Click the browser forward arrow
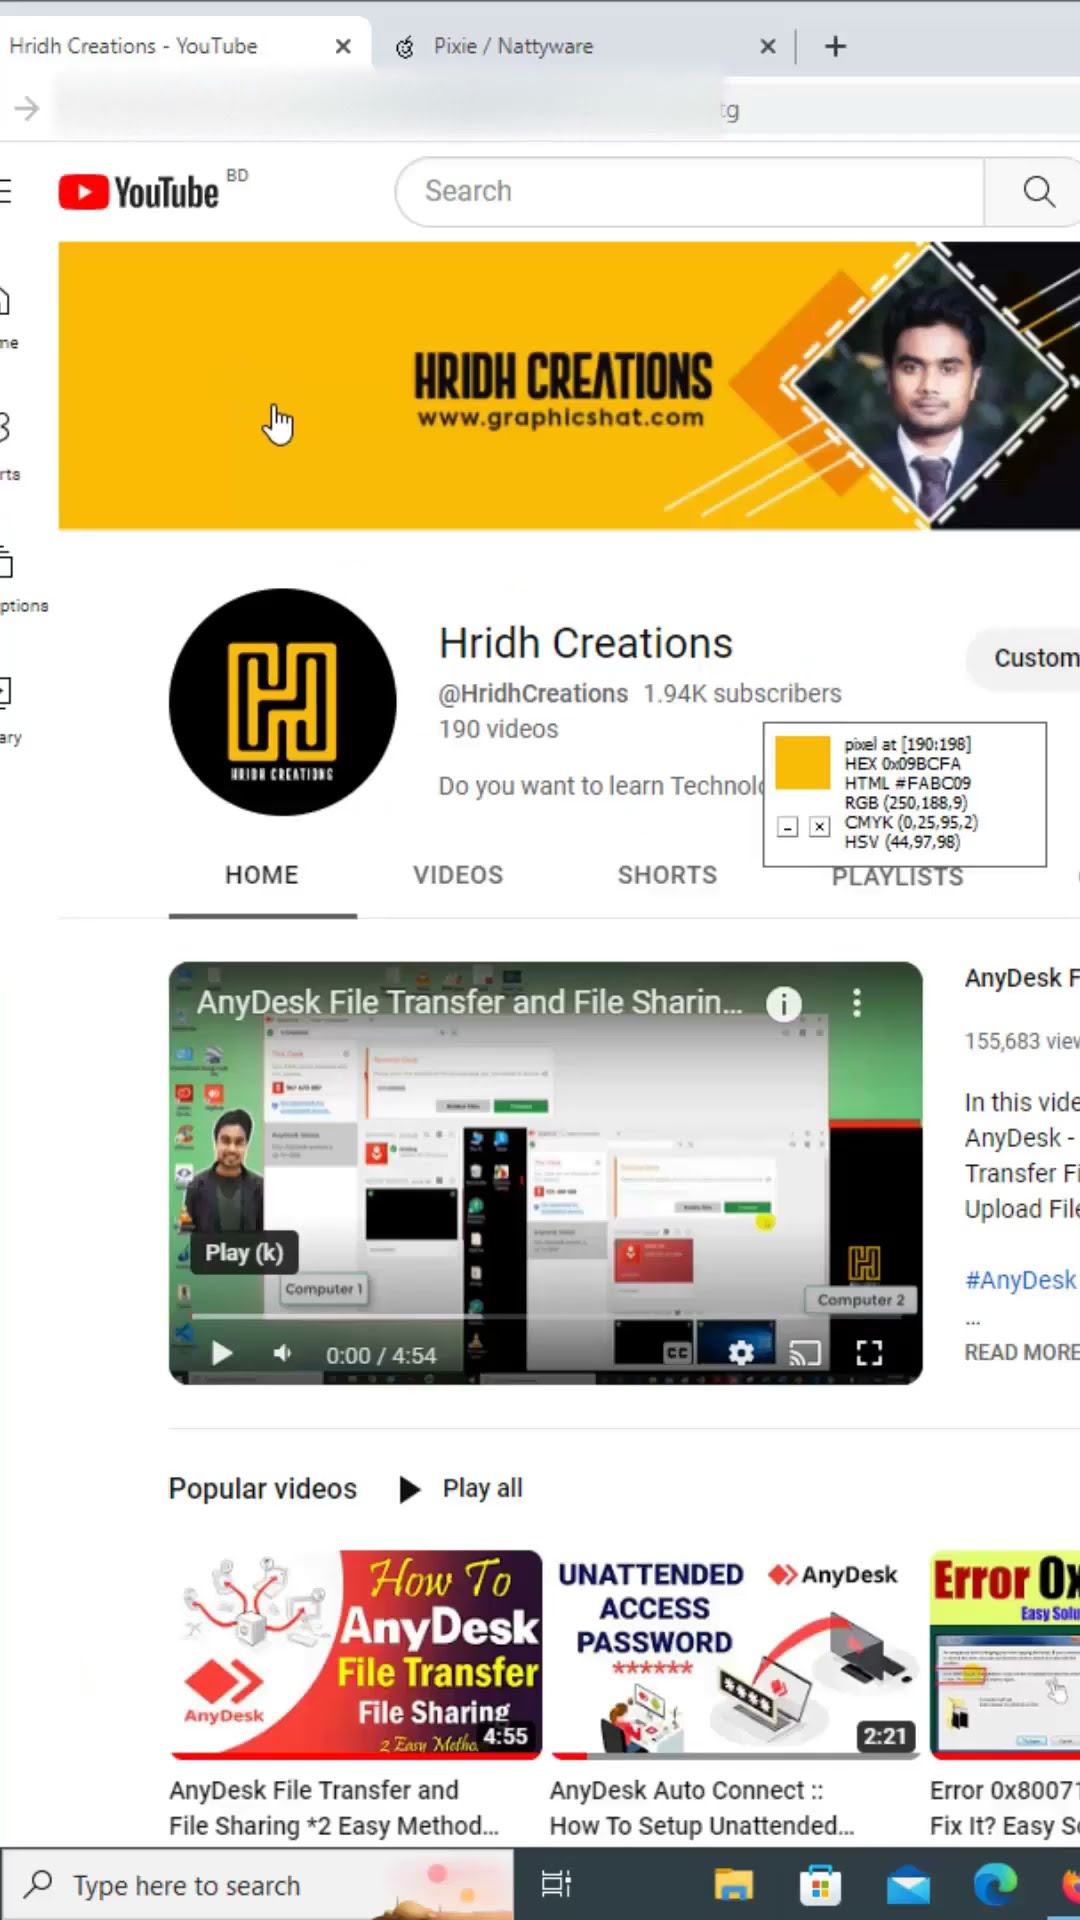 click(27, 108)
